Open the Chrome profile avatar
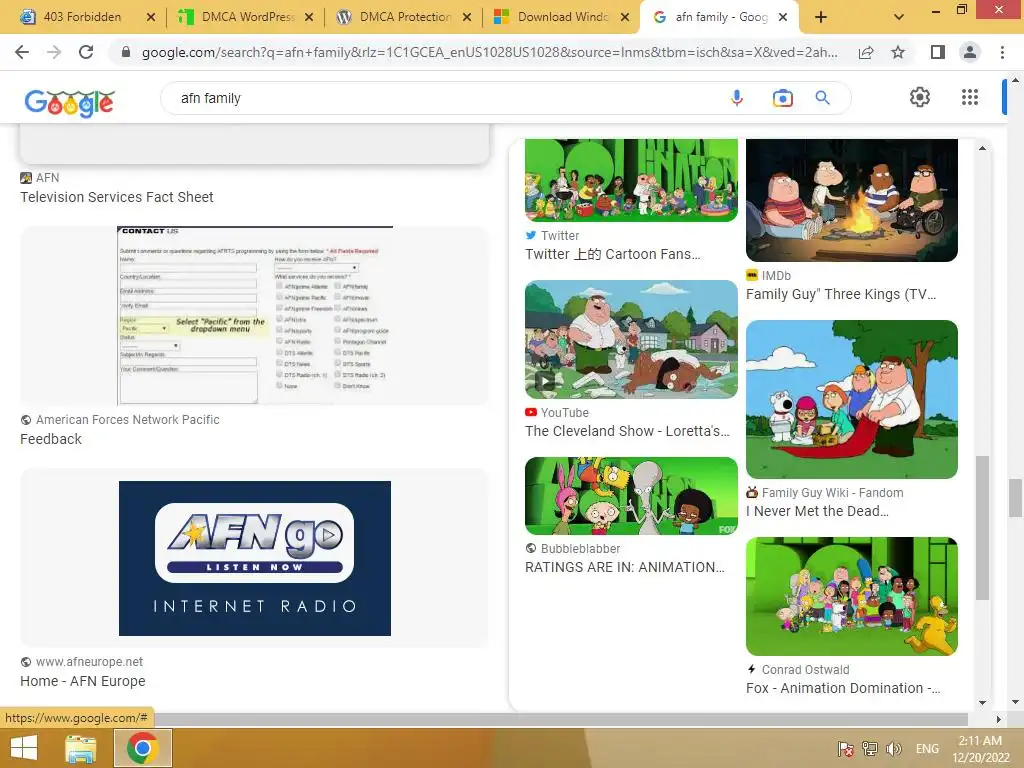Image resolution: width=1024 pixels, height=768 pixels. click(x=970, y=52)
